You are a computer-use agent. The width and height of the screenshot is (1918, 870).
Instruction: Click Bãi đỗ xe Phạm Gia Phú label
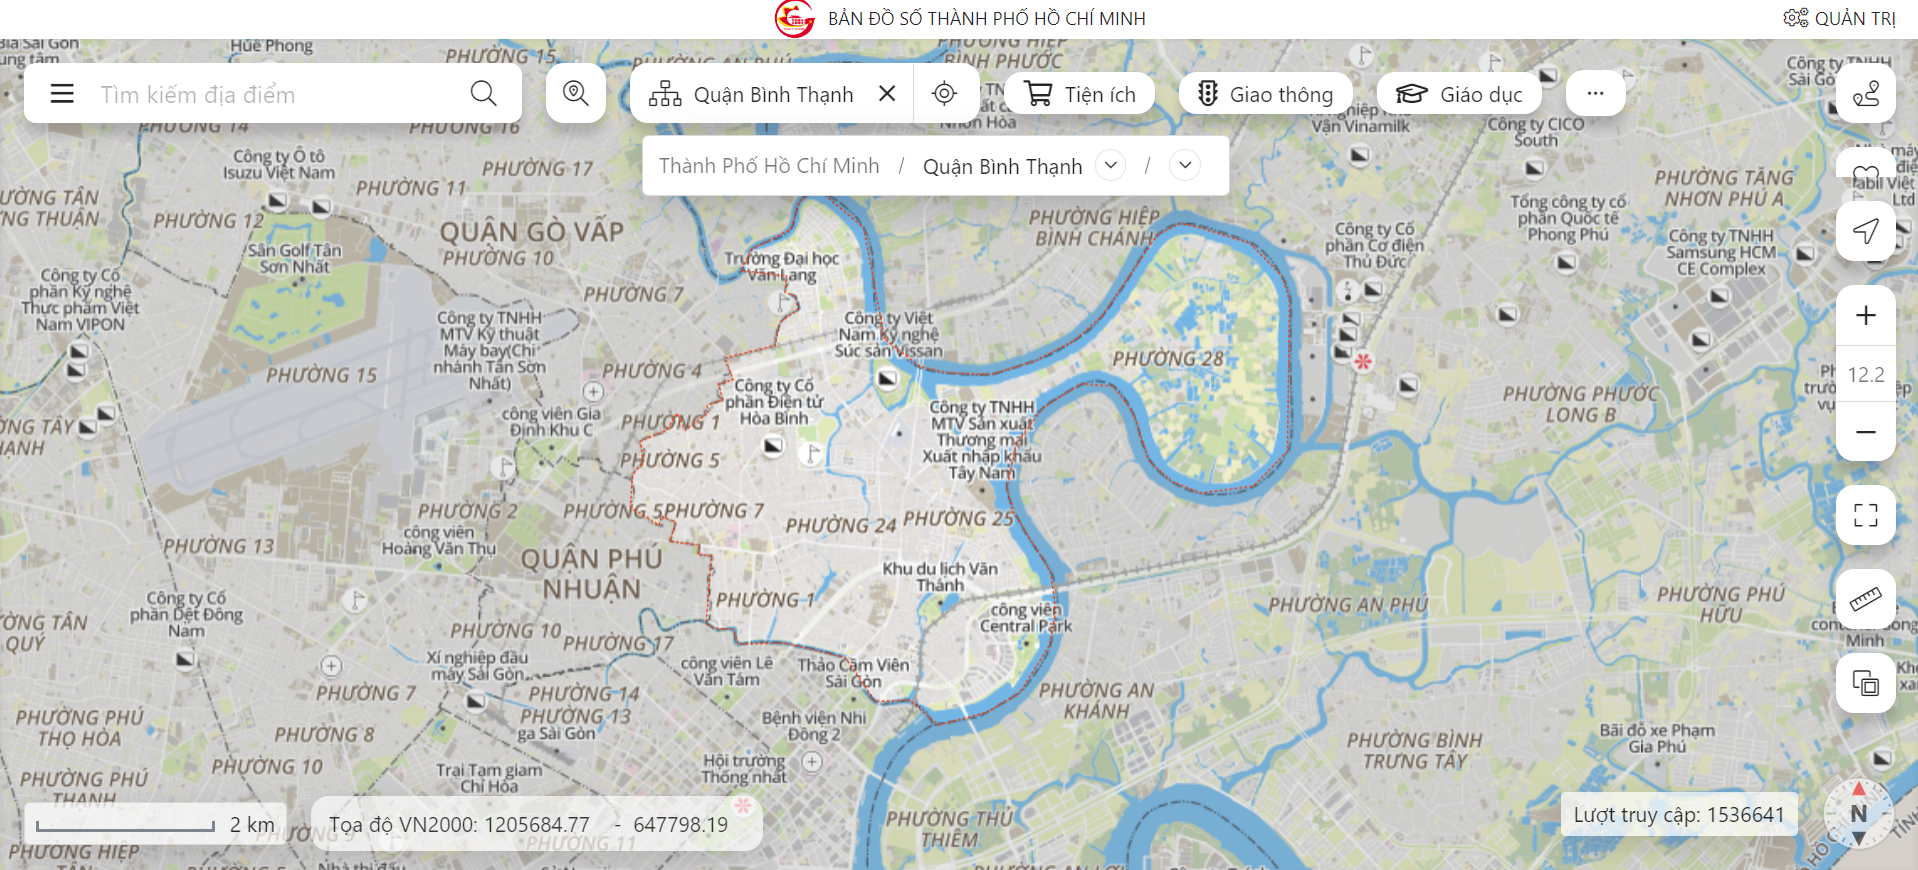1657,738
